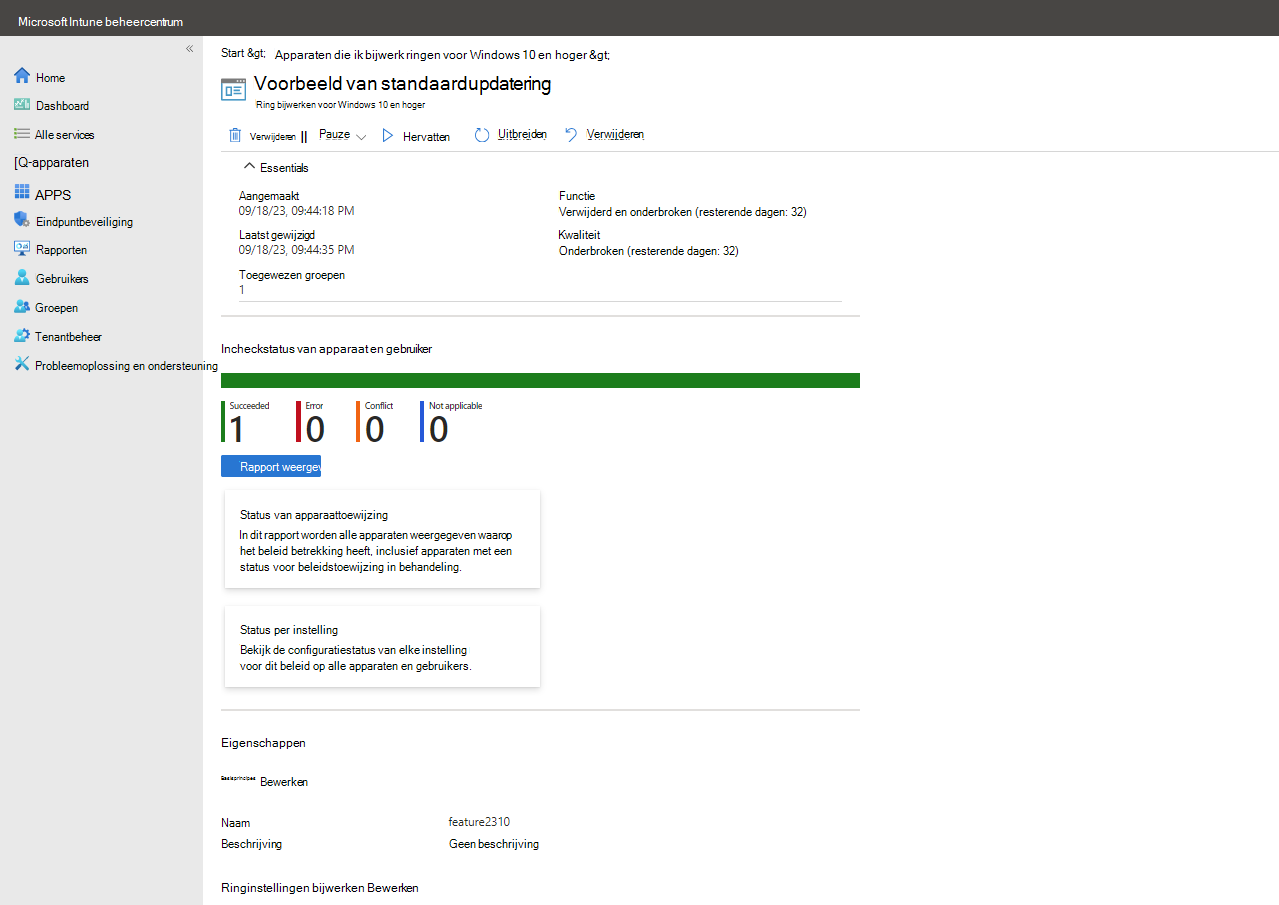
Task: Select the Error count of 0
Action: tap(315, 429)
